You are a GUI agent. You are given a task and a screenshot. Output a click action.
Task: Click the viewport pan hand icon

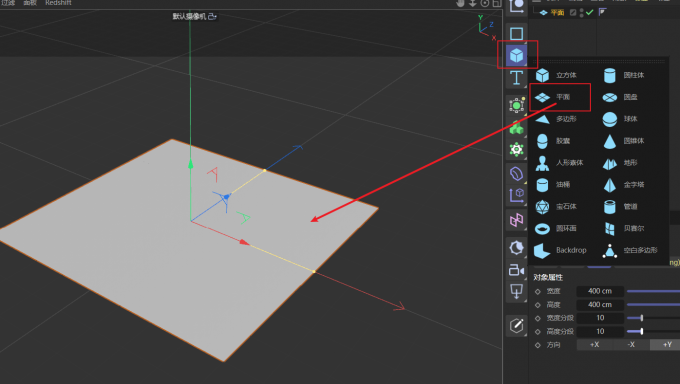461,3
